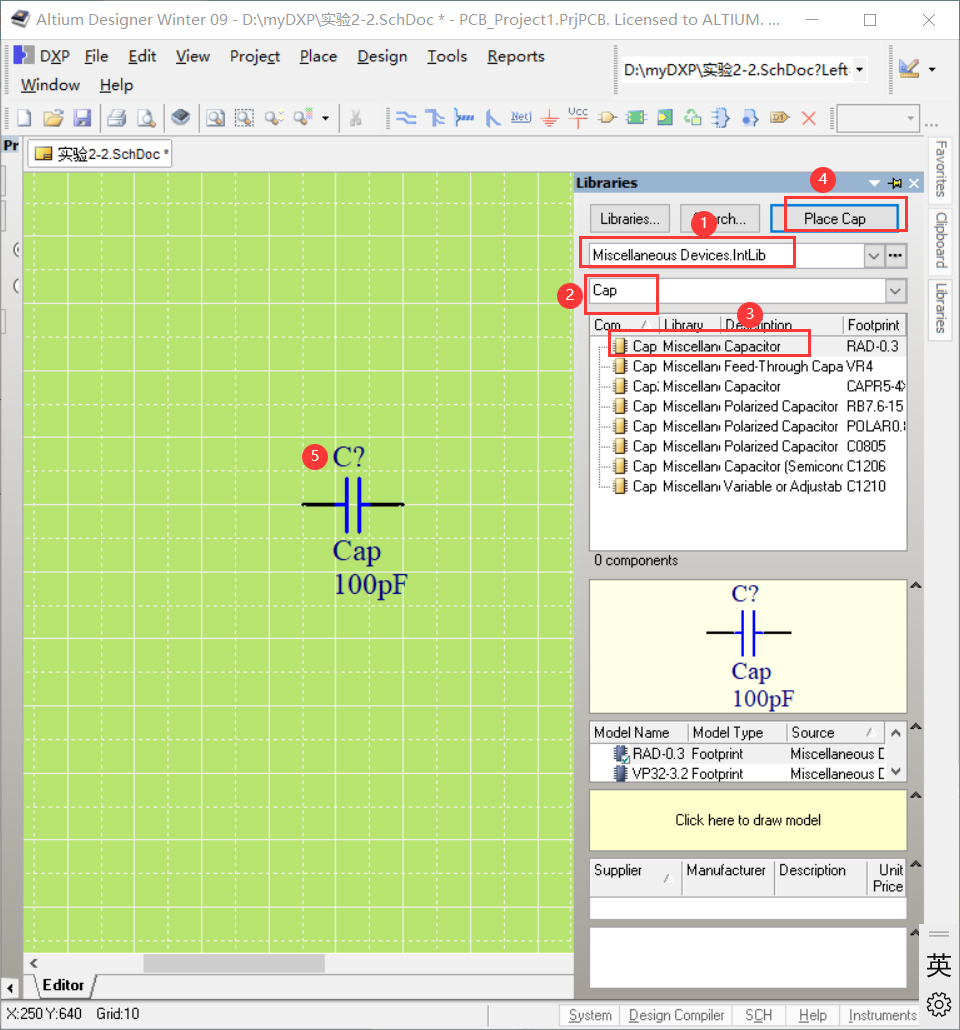Place a Harness Connector
This screenshot has height=1030, width=960.
tap(721, 118)
